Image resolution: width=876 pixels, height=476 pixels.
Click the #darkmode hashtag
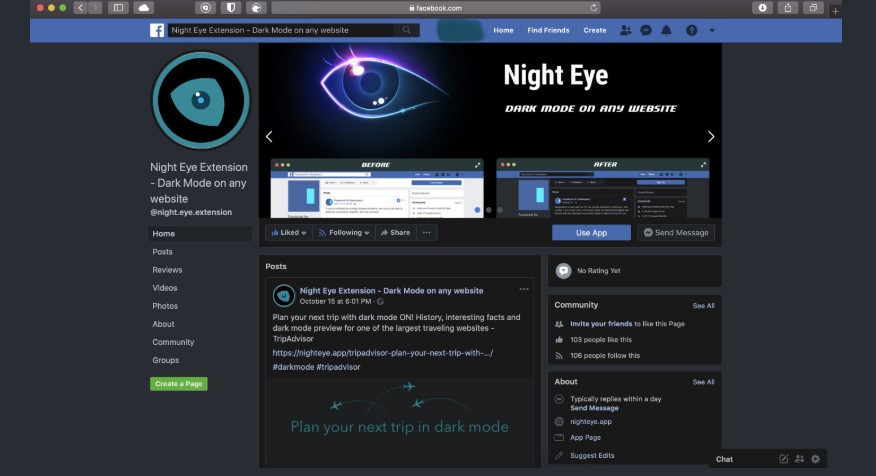coord(293,367)
